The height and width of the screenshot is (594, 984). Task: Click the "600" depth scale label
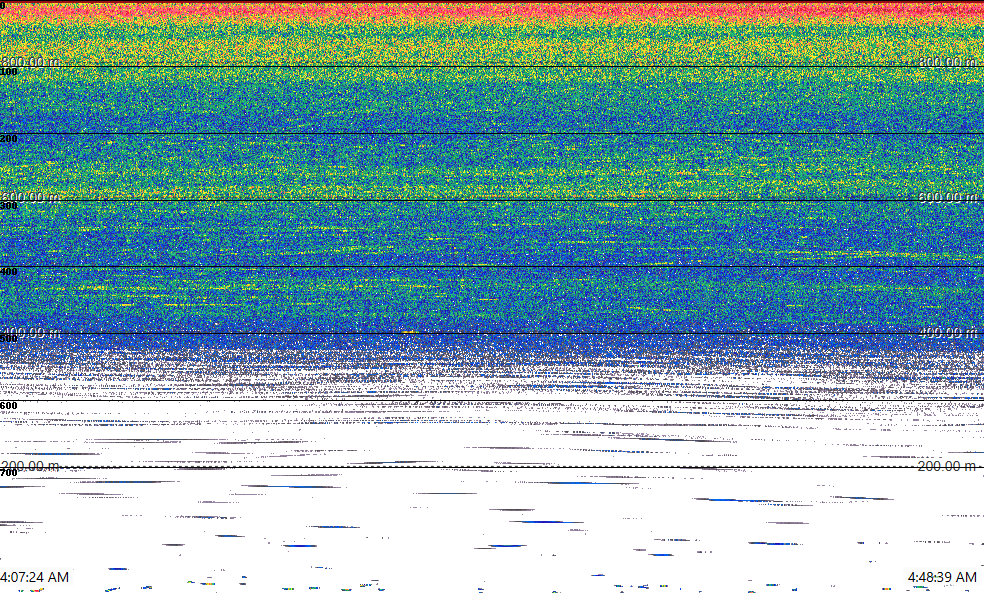pyautogui.click(x=9, y=406)
